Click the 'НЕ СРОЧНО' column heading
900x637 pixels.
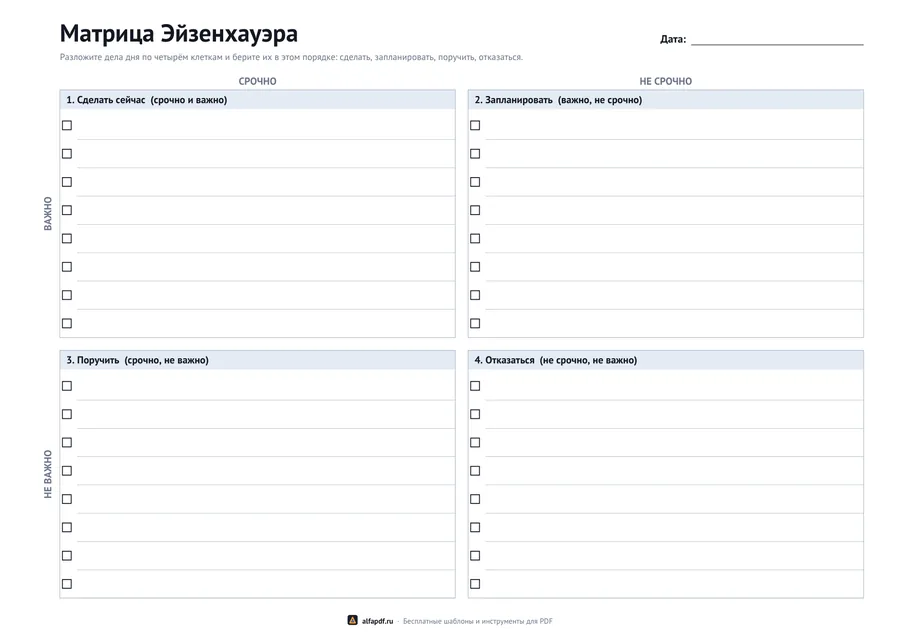coord(666,81)
